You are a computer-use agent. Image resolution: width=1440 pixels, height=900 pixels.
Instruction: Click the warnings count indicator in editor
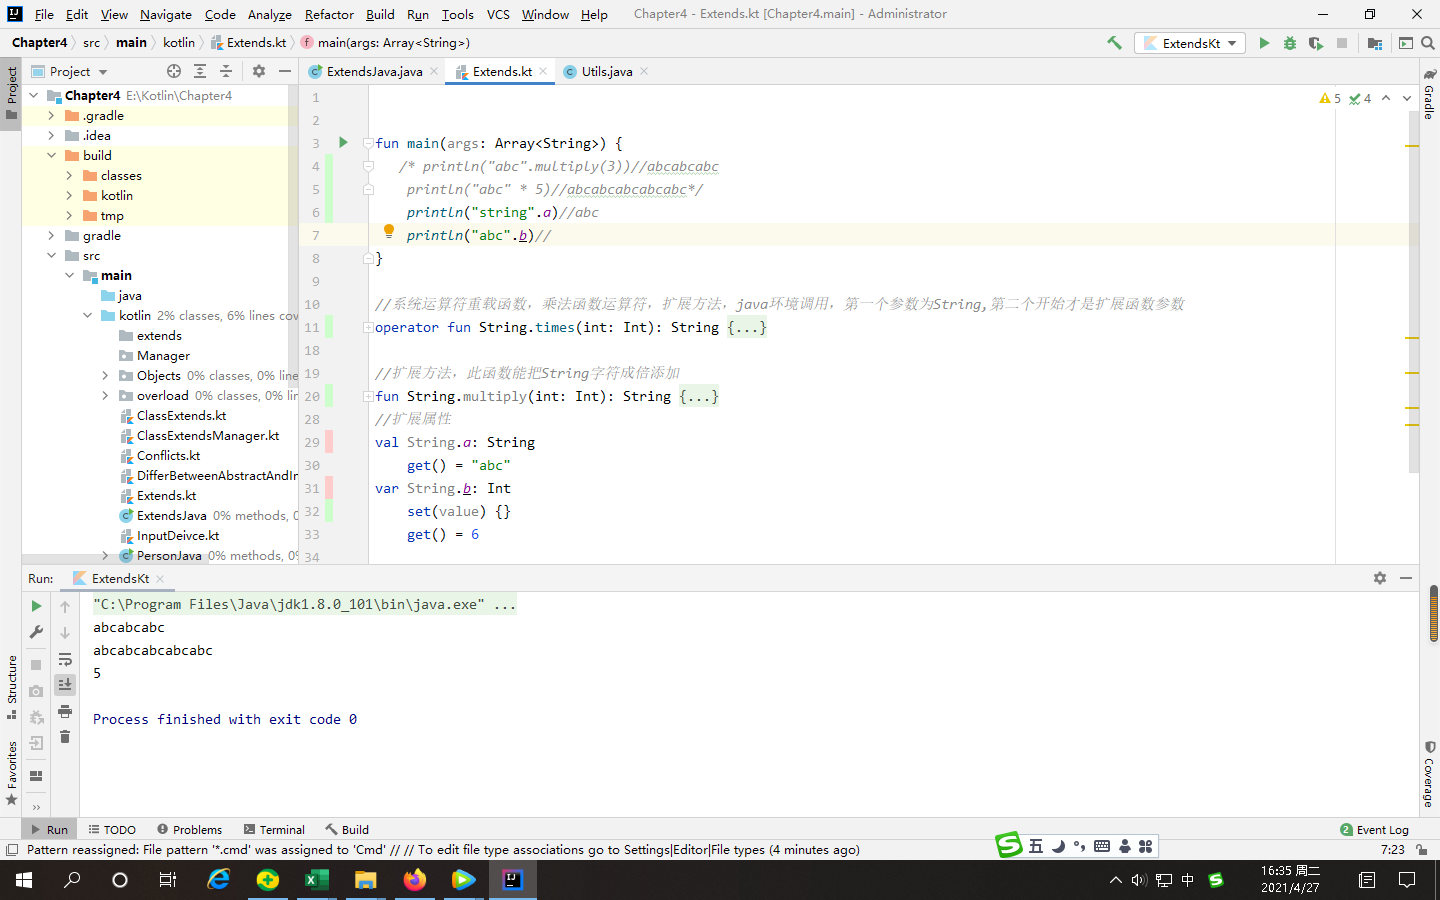[1330, 98]
